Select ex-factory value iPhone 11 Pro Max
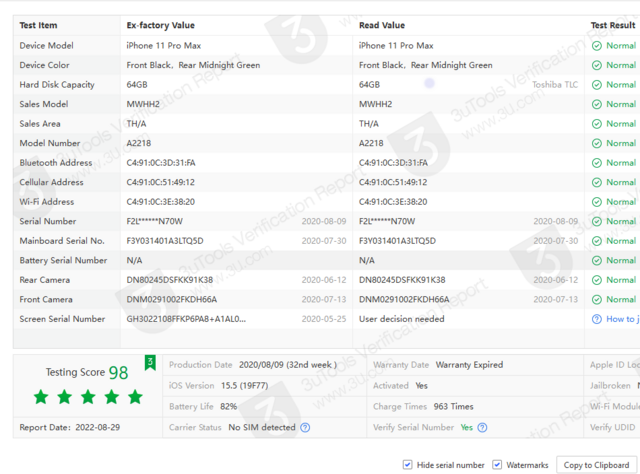This screenshot has height=474, width=640. pos(164,46)
